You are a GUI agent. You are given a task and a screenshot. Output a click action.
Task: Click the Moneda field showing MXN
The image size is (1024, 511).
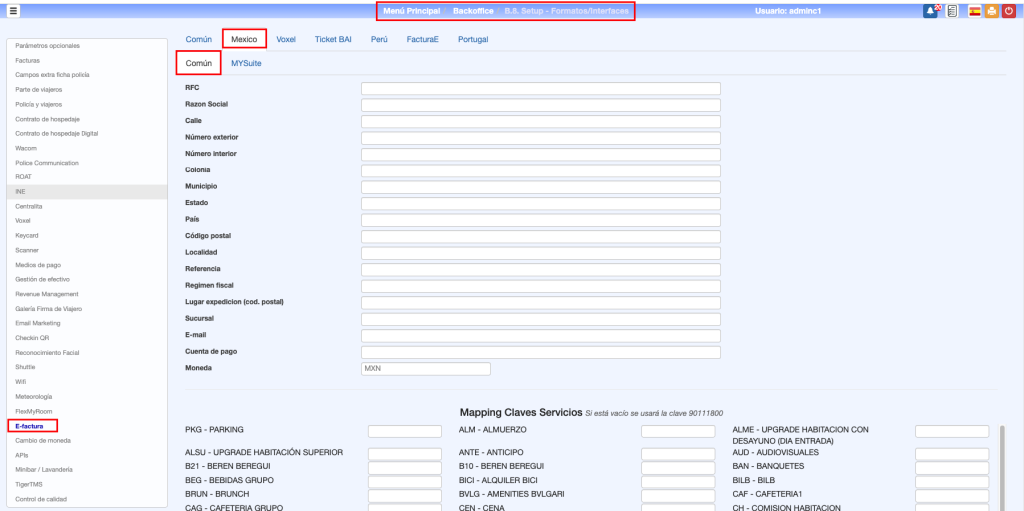click(x=425, y=368)
